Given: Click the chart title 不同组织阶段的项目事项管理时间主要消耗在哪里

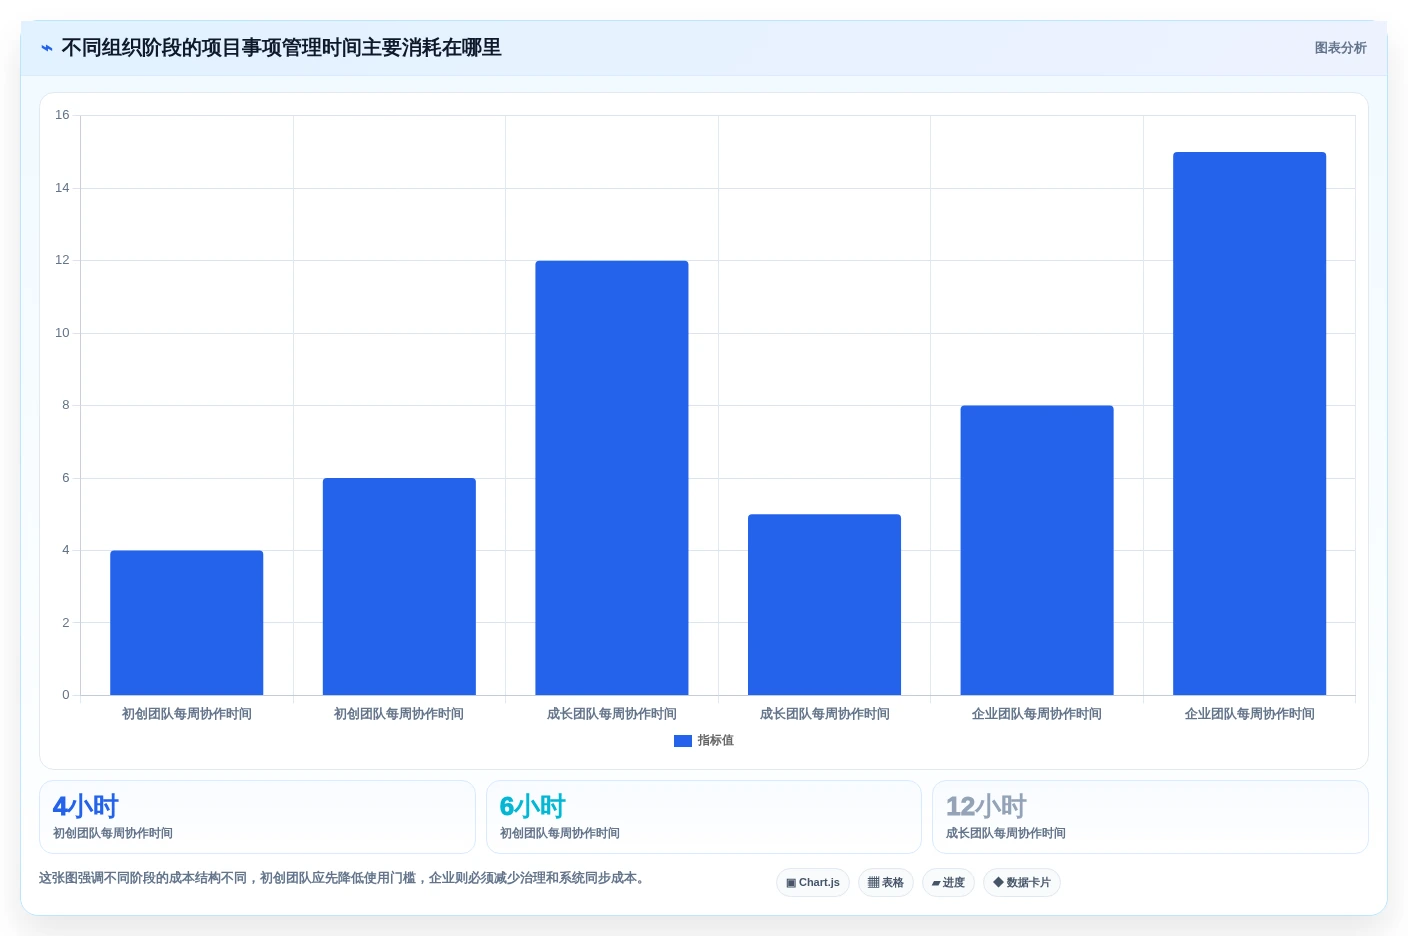Looking at the screenshot, I should coord(281,48).
